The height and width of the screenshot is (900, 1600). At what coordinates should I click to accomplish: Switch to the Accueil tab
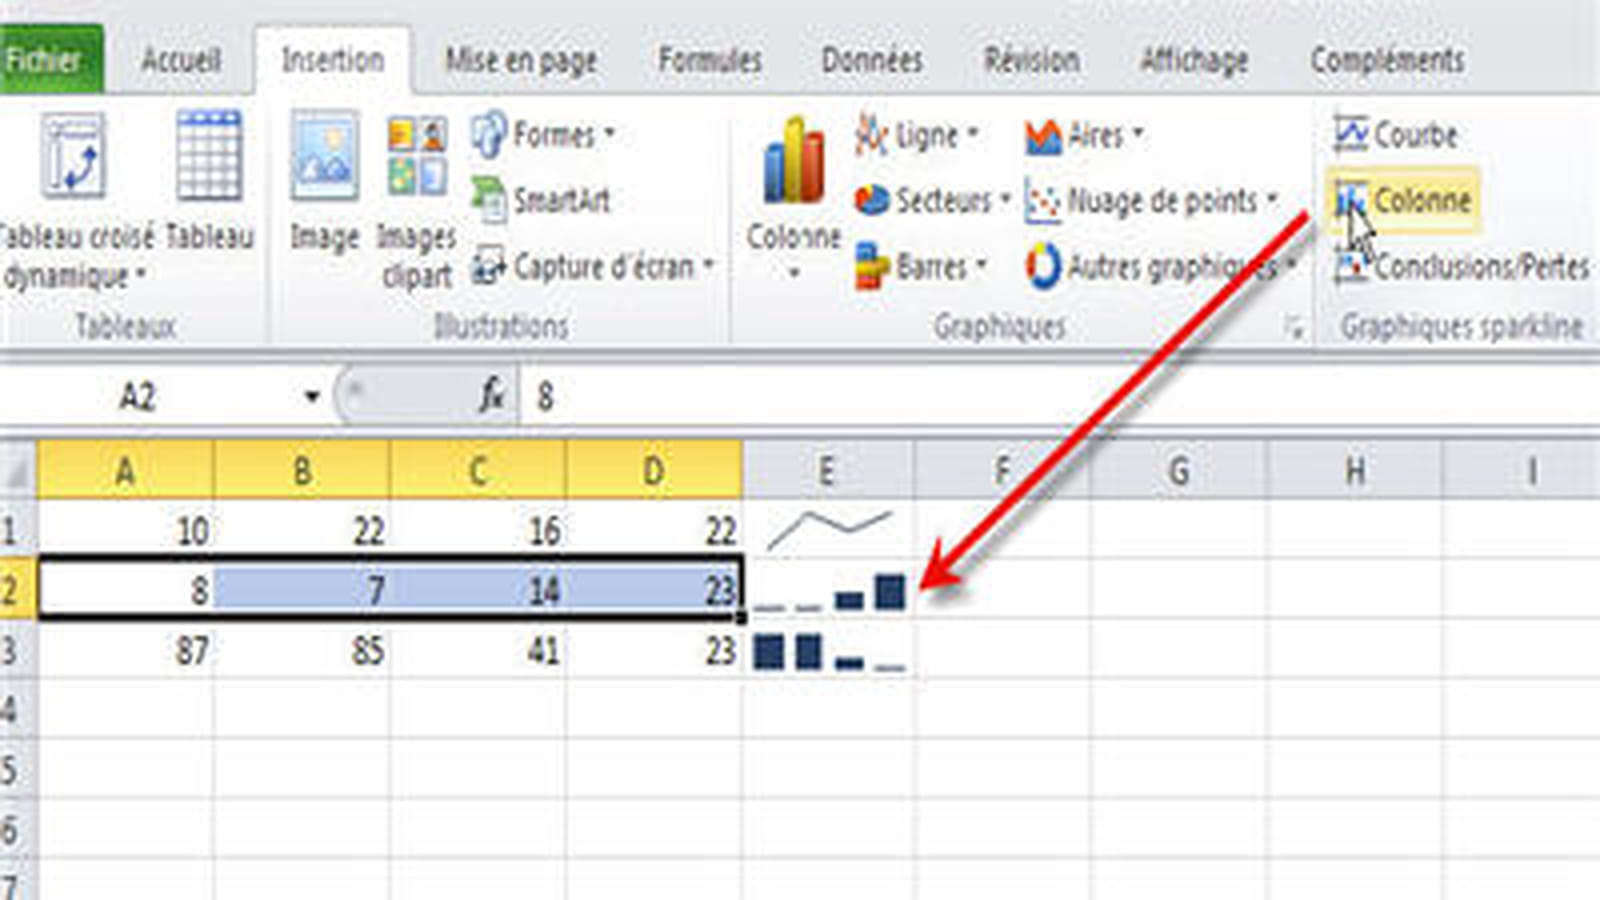click(x=180, y=60)
